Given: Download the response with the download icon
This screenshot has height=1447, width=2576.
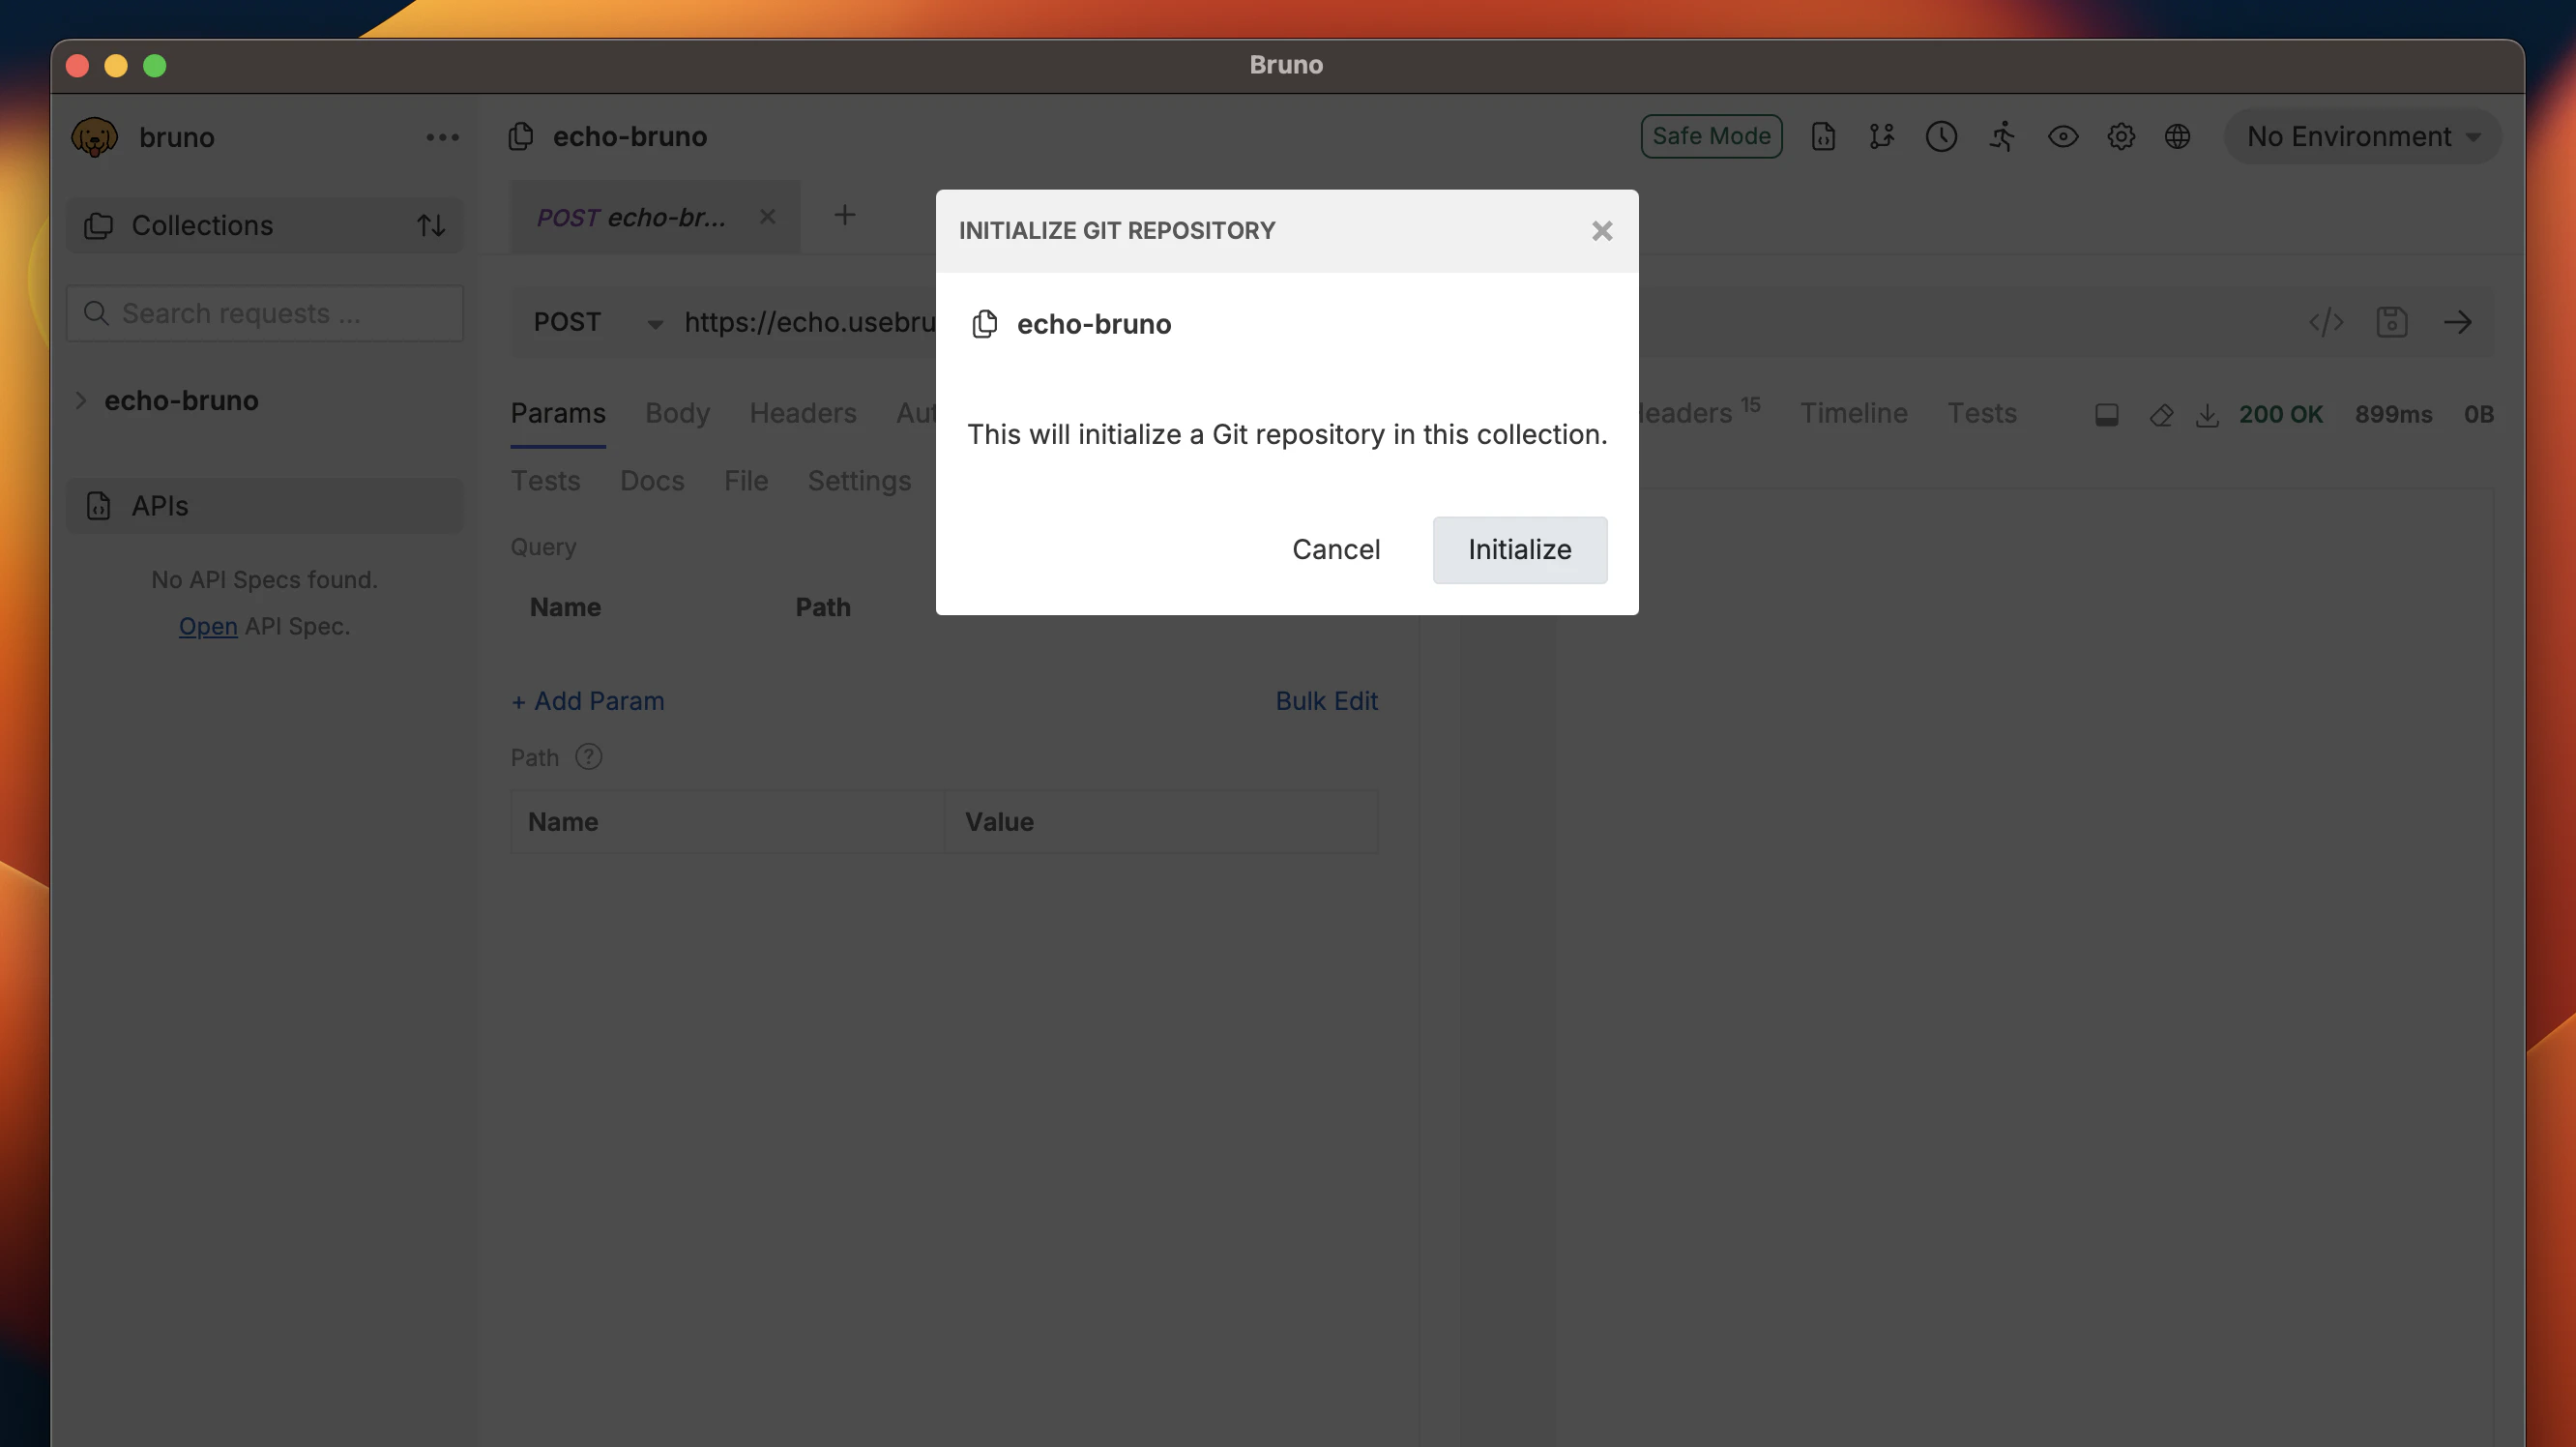Looking at the screenshot, I should click(x=2208, y=414).
